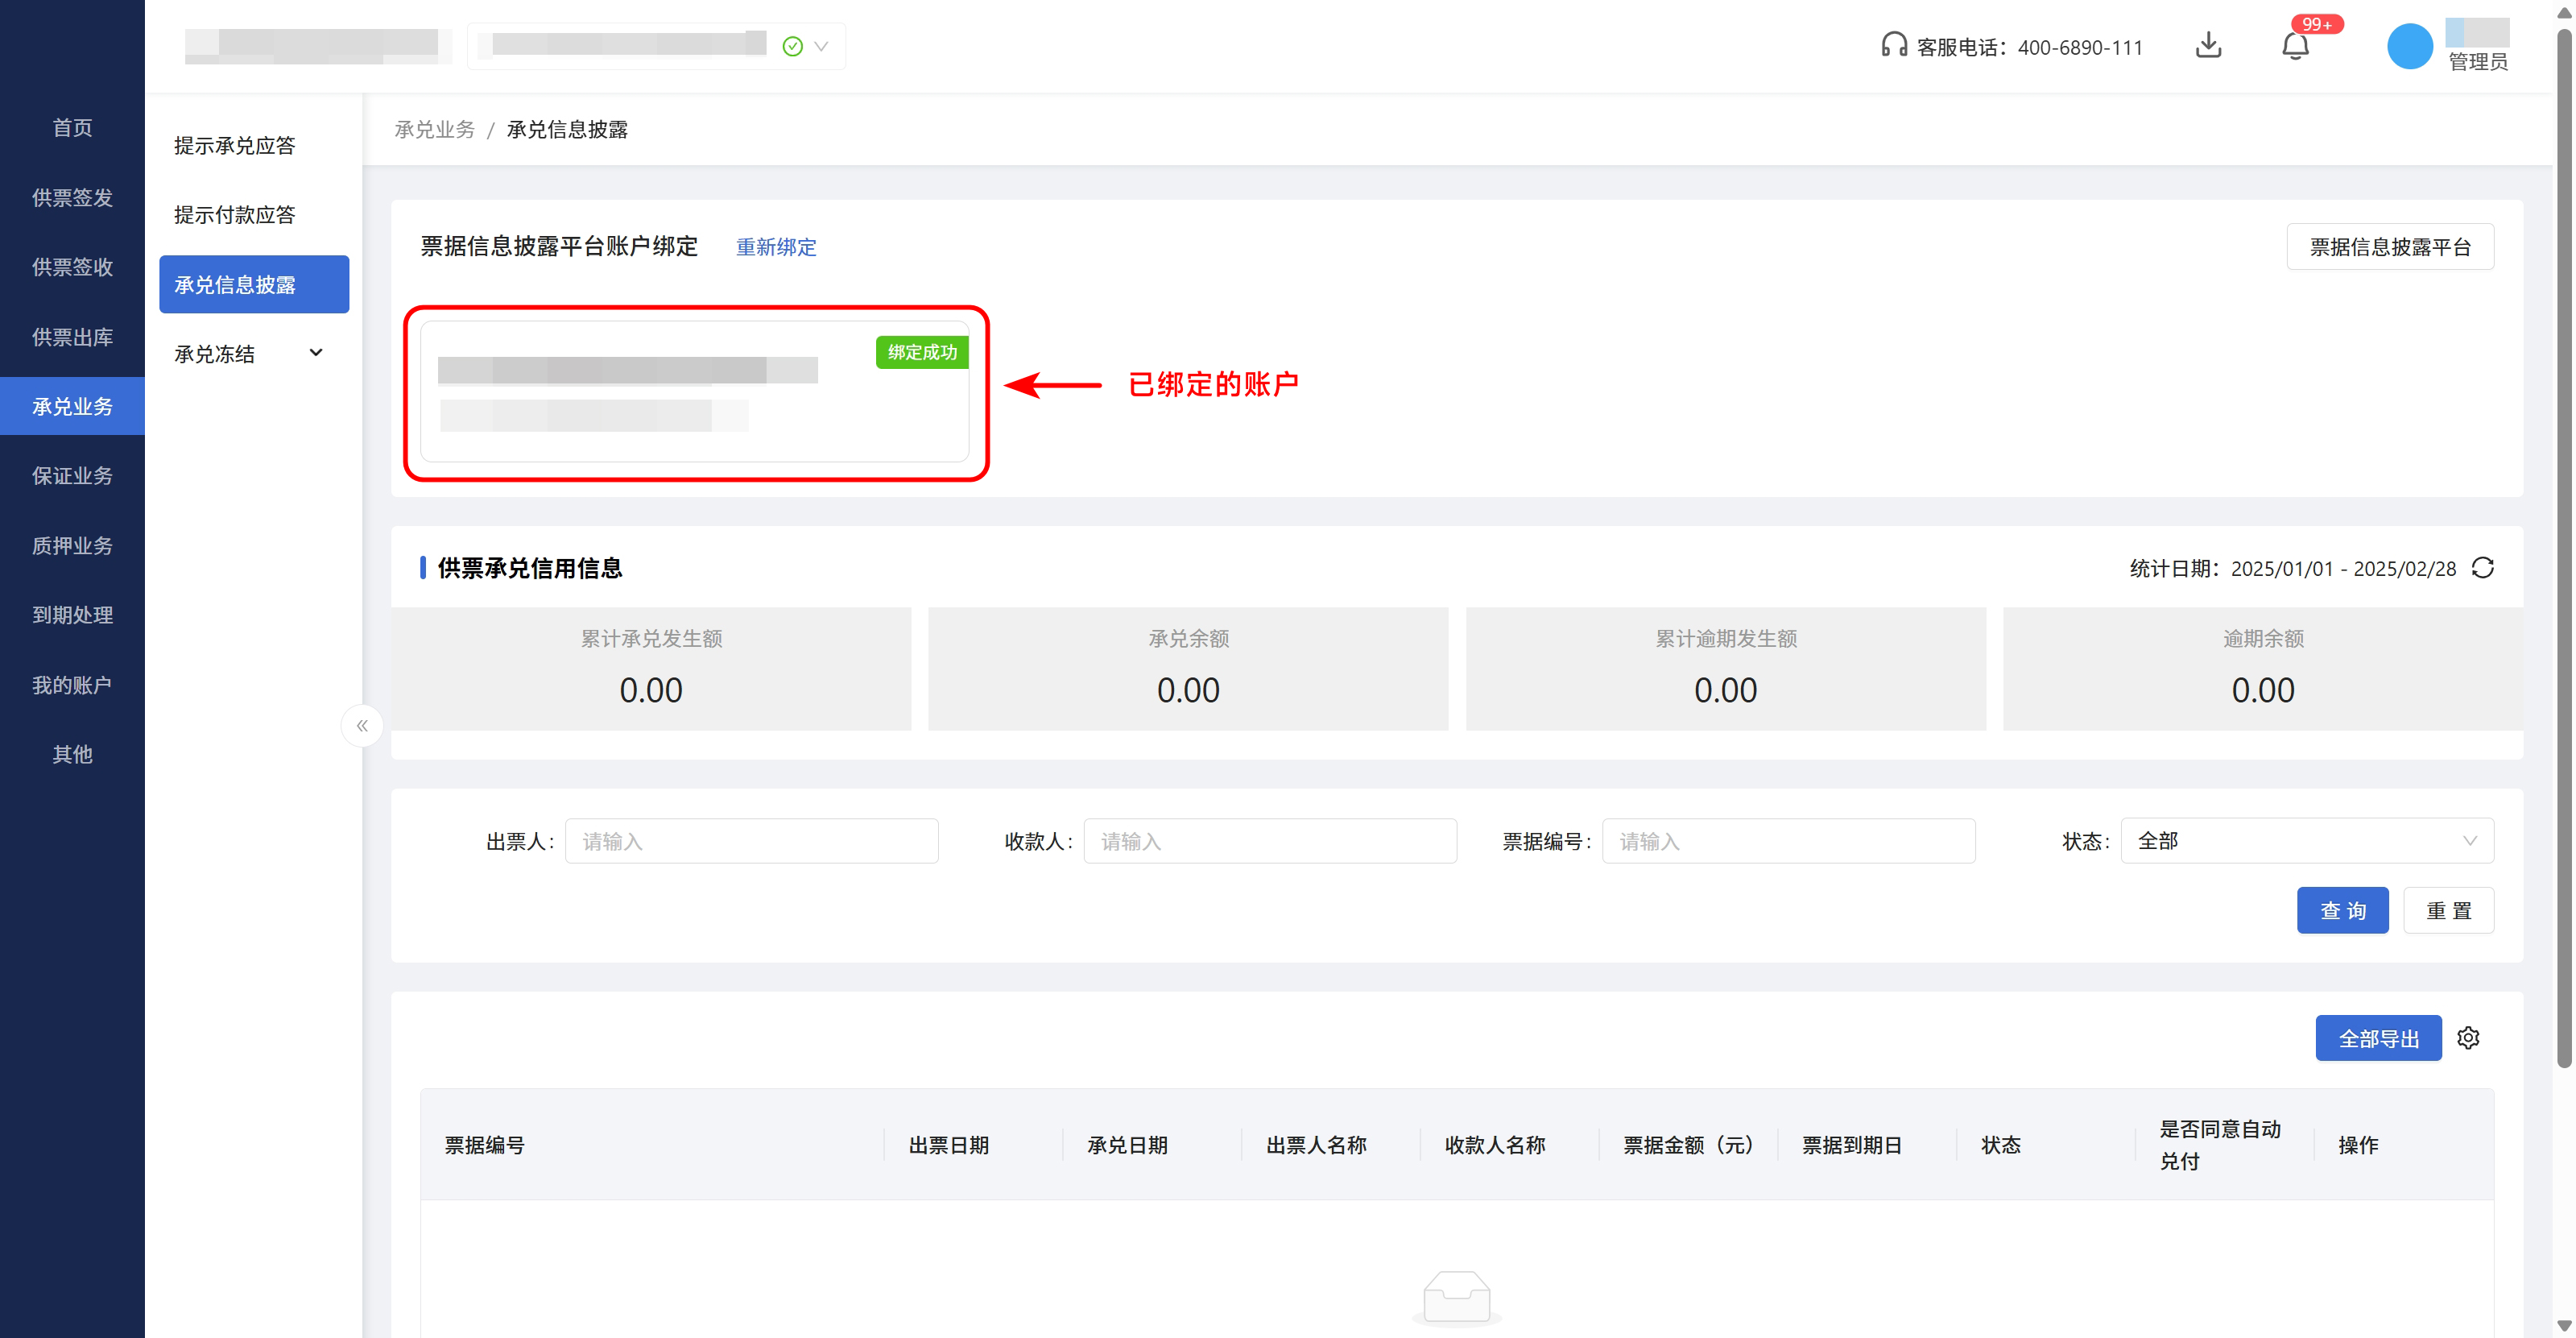Open the 状态 dropdown selector
This screenshot has height=1338, width=2576.
coord(2306,841)
